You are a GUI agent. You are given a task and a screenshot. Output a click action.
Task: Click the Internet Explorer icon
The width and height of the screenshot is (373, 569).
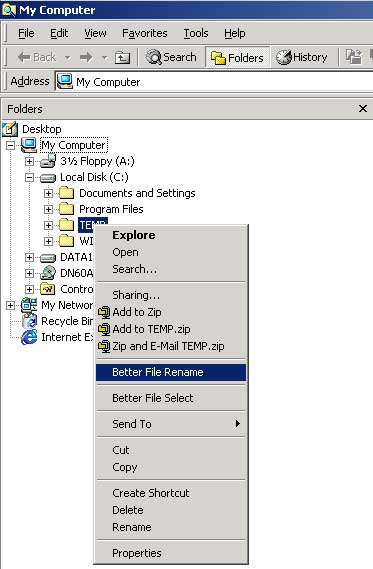pos(29,337)
